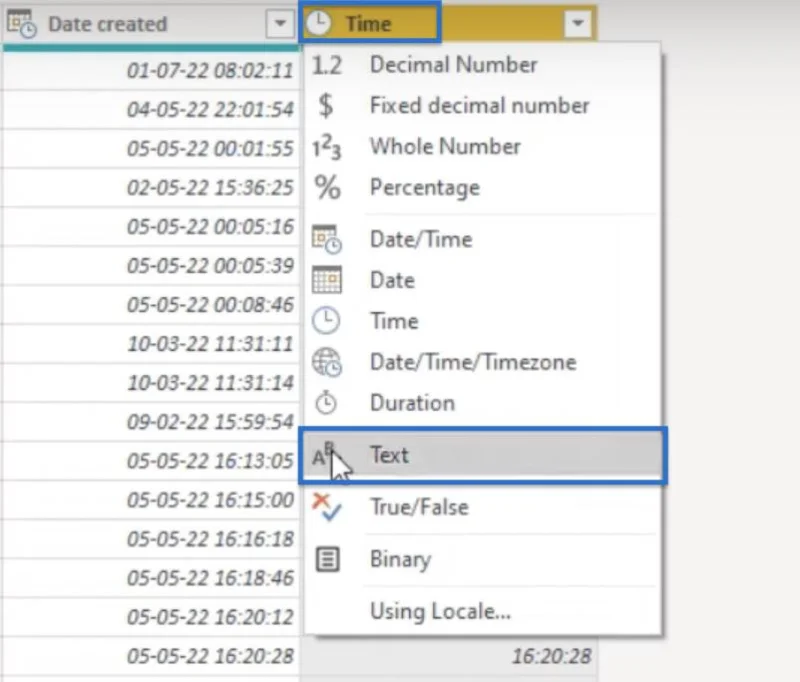
Task: Select cell 05-05-22 16:20:12
Action: click(x=151, y=617)
